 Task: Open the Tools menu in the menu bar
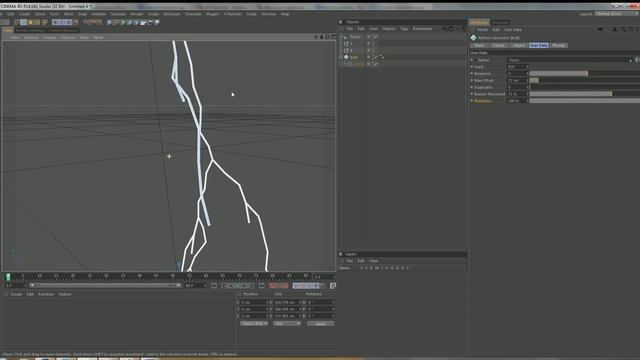54,14
